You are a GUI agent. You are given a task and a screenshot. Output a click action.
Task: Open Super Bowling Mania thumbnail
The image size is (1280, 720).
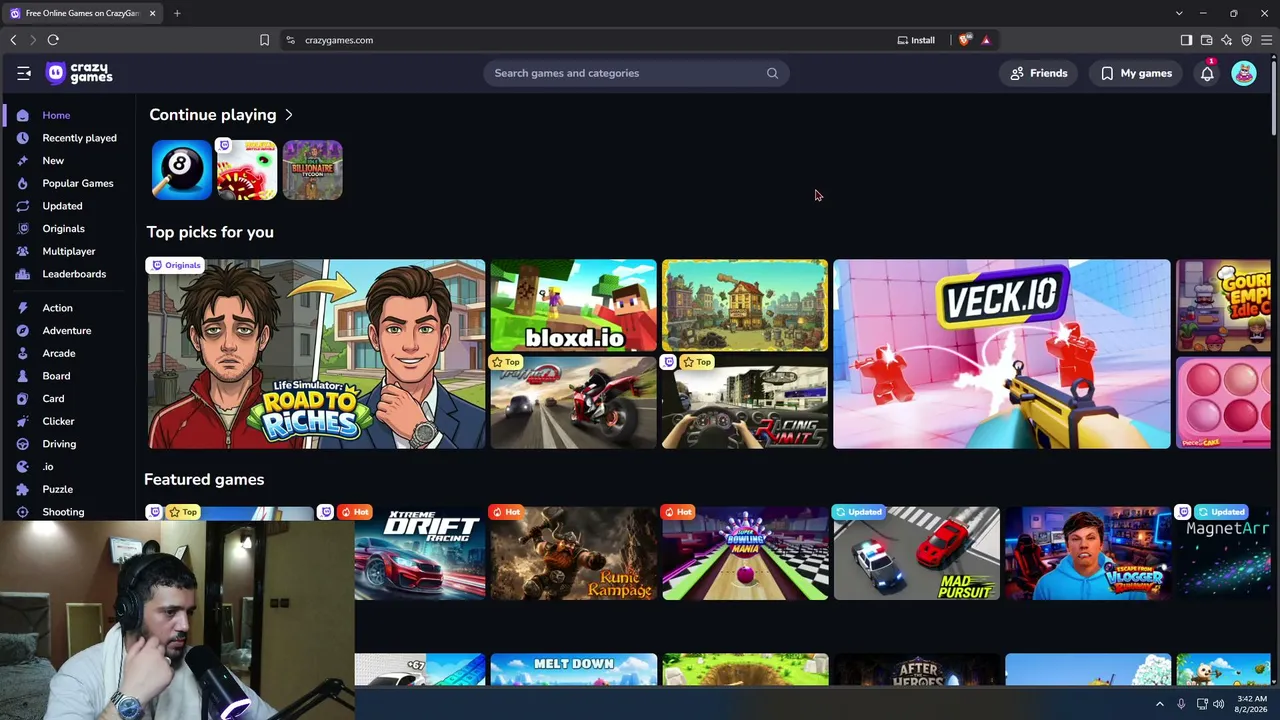(745, 553)
